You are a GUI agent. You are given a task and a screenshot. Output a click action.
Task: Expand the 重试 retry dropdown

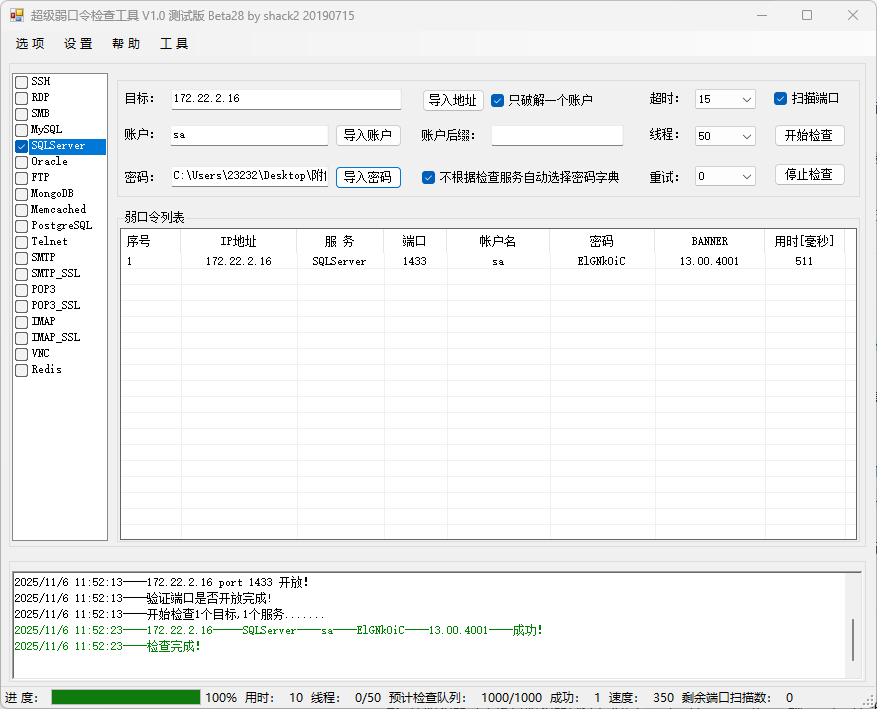pyautogui.click(x=747, y=176)
